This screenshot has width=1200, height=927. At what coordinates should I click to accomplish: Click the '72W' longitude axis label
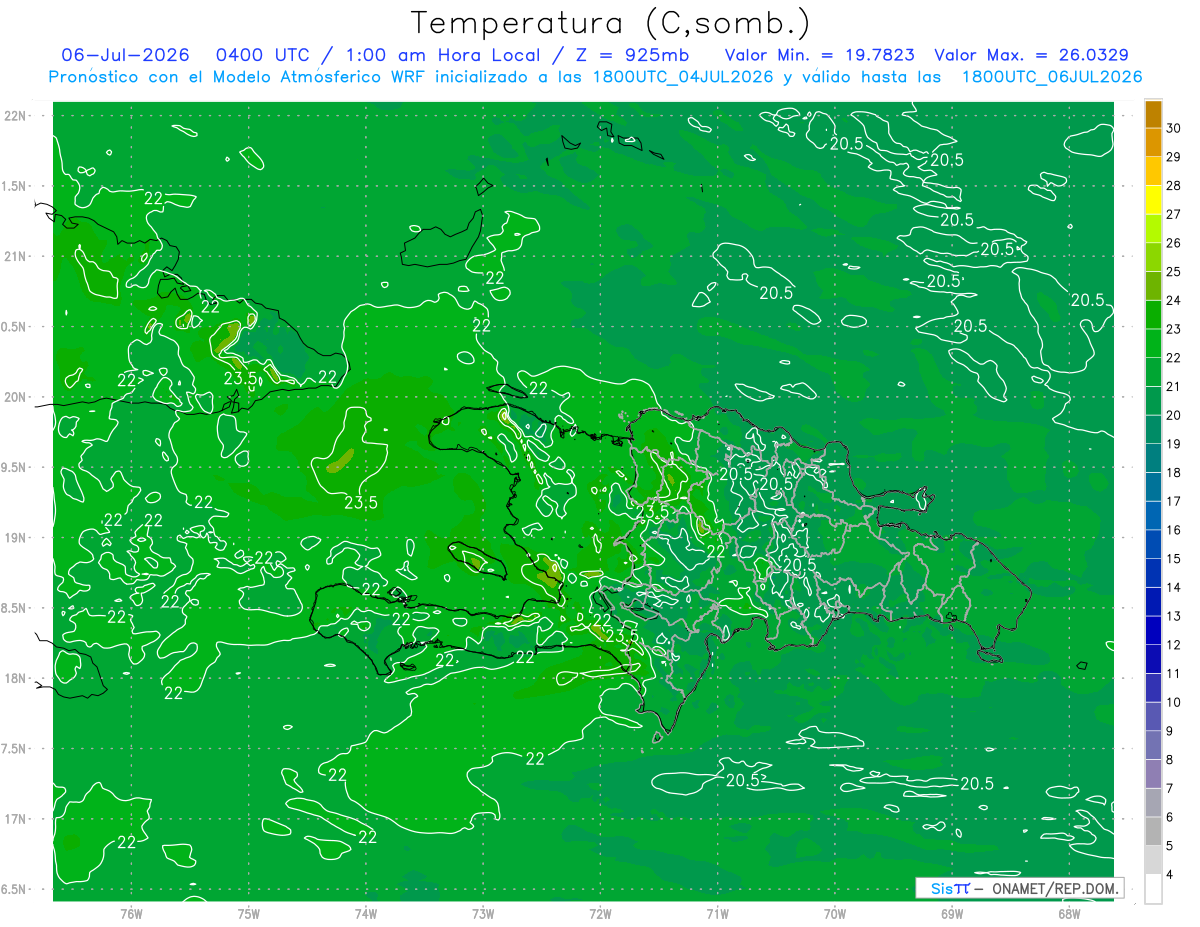point(601,913)
